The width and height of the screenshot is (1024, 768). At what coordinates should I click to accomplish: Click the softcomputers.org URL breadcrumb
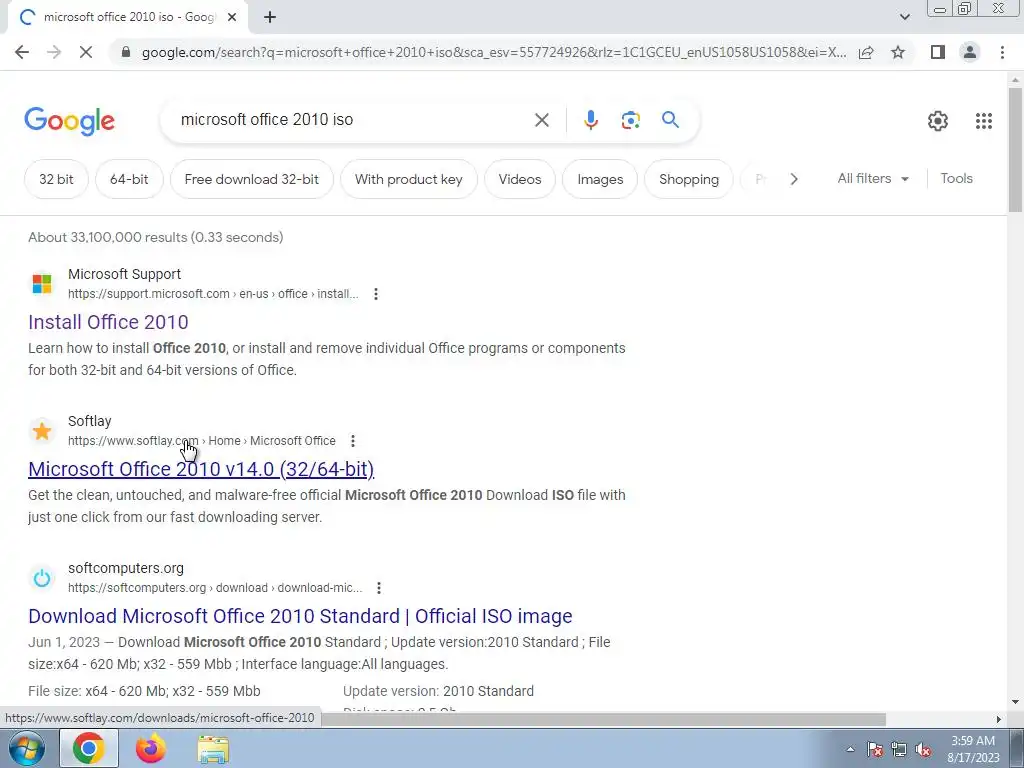pos(215,588)
